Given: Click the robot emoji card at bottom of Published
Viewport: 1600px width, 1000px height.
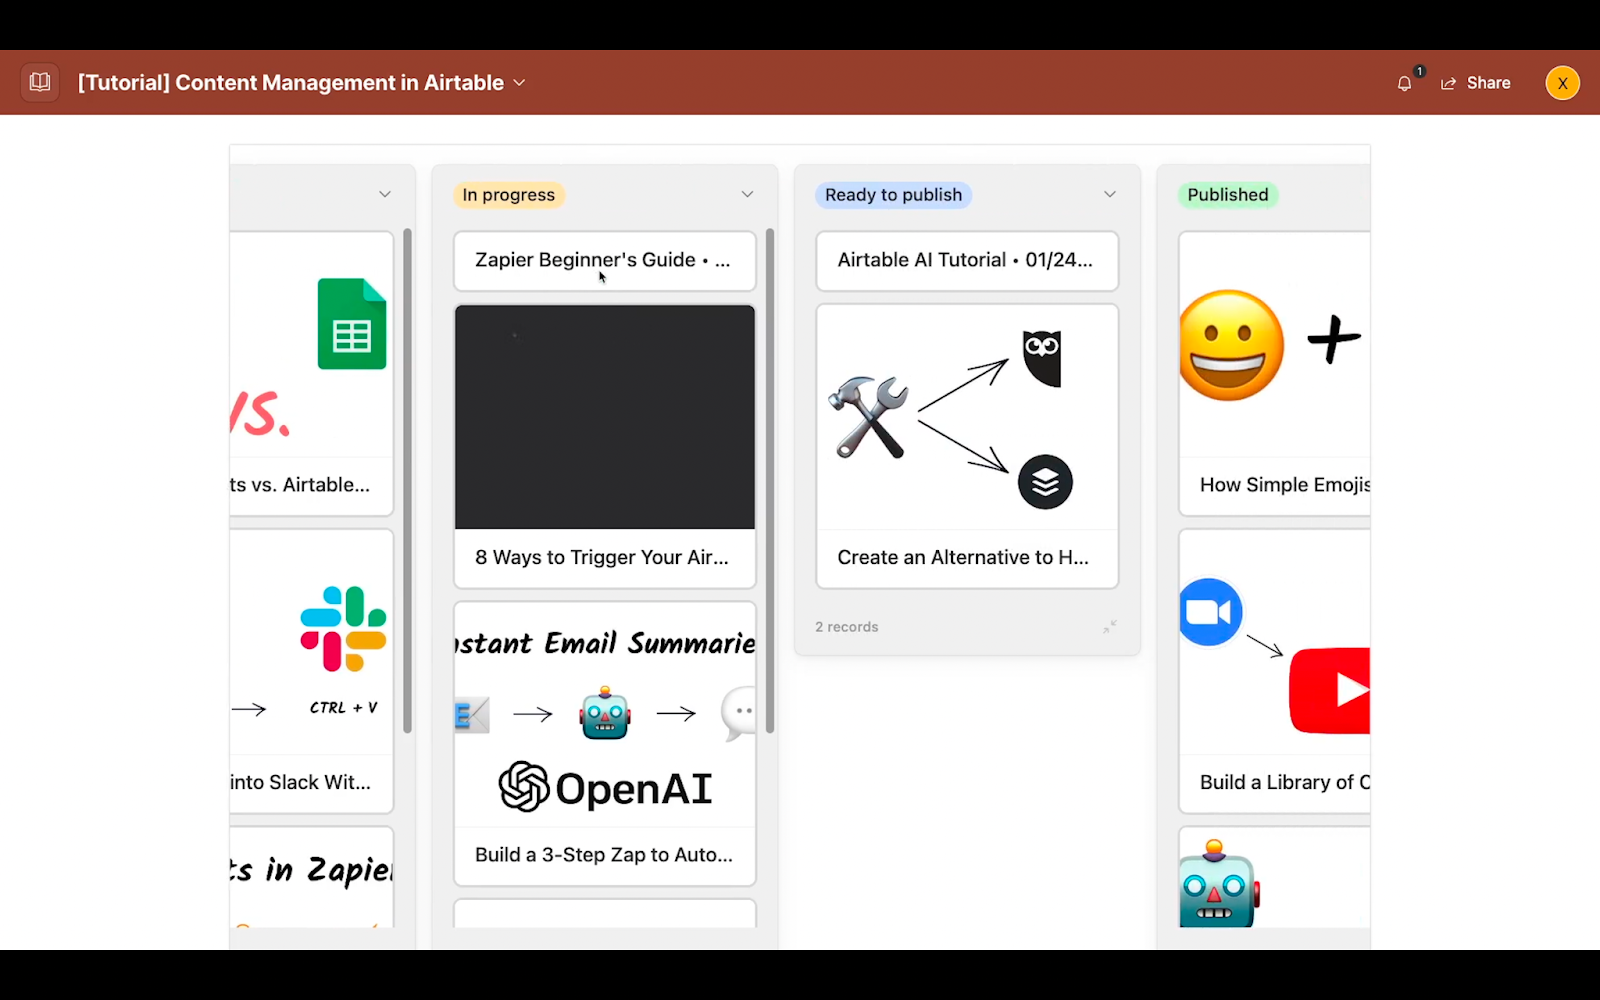Looking at the screenshot, I should (1217, 884).
